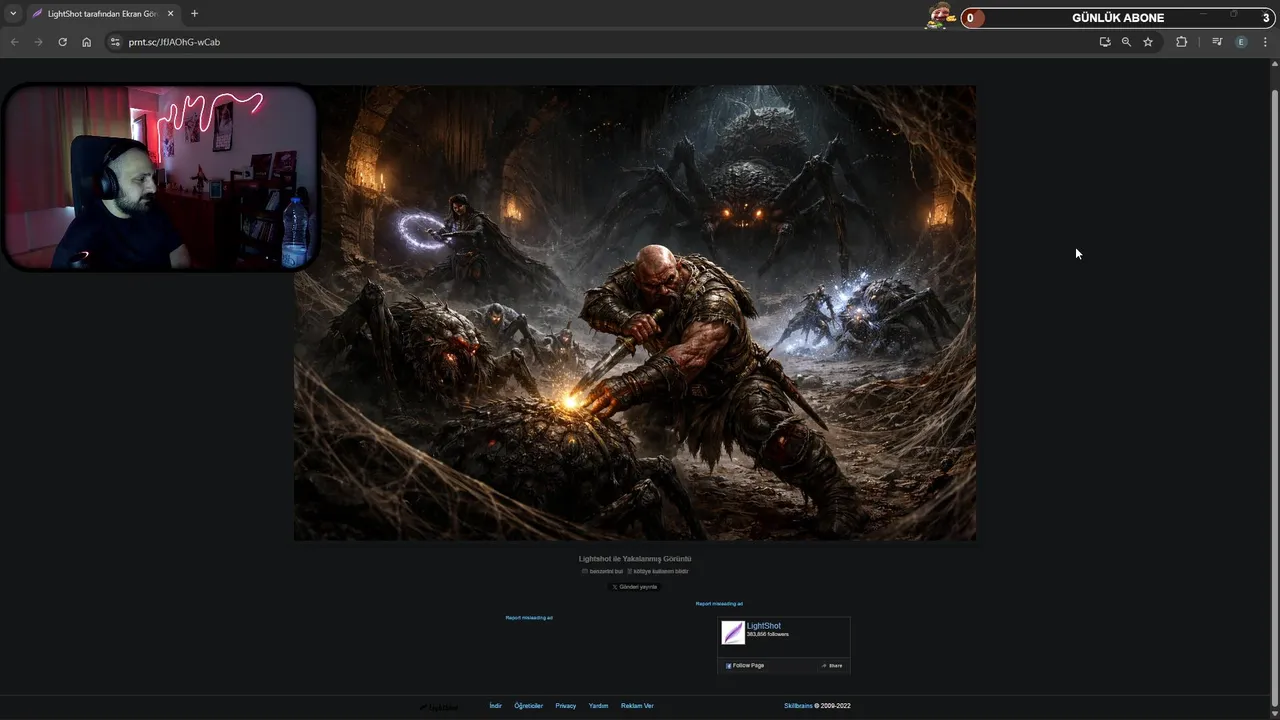Click the streamer webcam overlay

[160, 177]
